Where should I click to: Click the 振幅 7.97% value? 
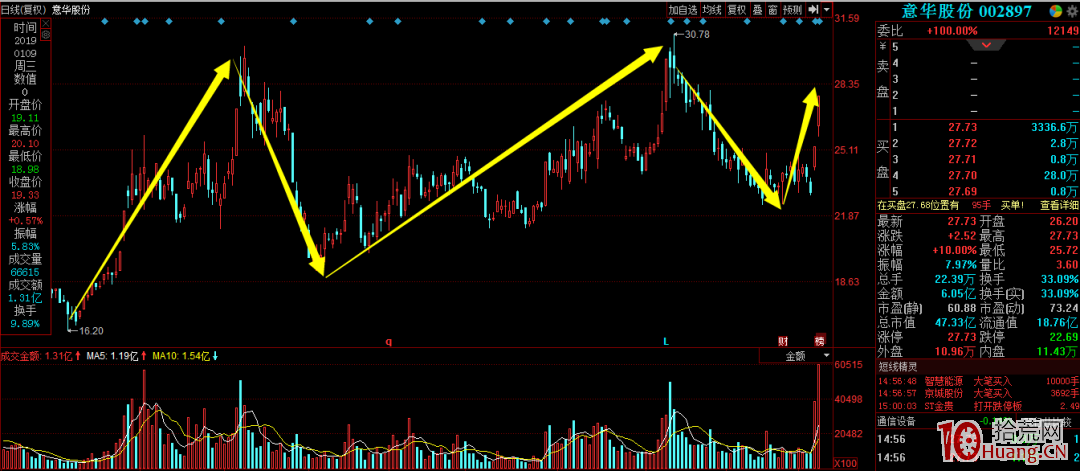pyautogui.click(x=960, y=264)
